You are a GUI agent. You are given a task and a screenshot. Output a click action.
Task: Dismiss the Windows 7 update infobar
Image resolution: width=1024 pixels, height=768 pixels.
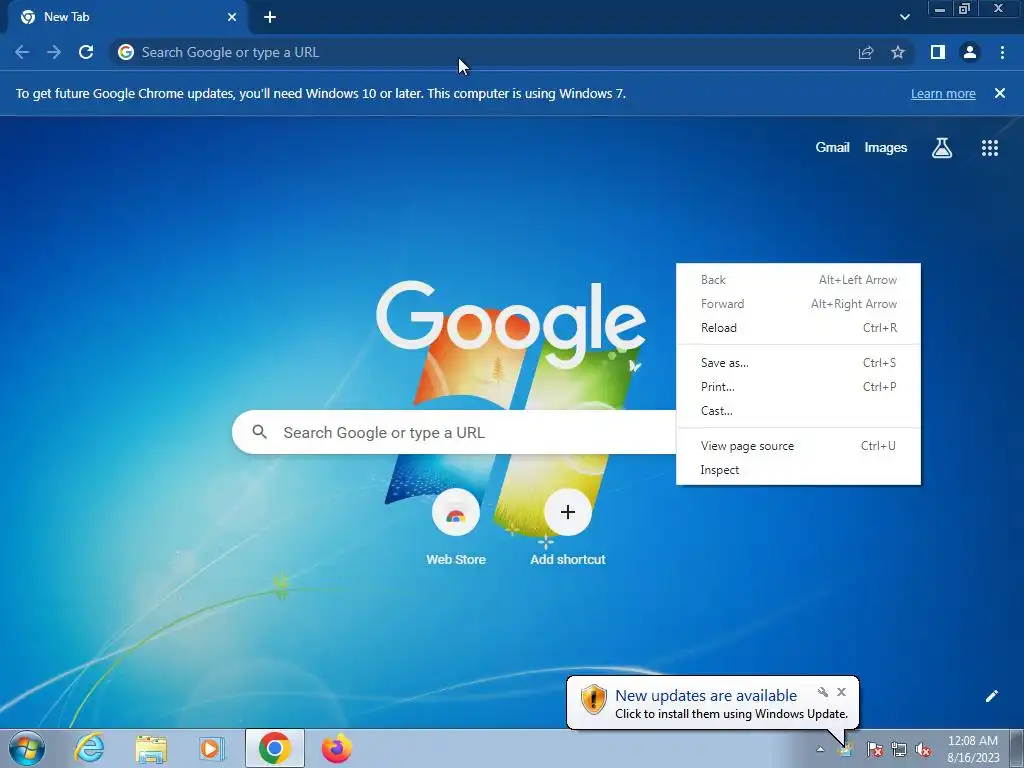pyautogui.click(x=999, y=93)
